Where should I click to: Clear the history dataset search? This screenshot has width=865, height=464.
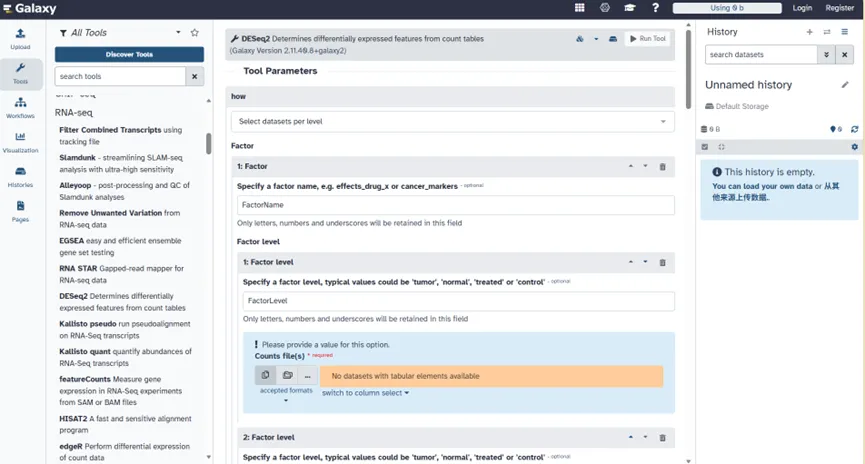point(845,55)
